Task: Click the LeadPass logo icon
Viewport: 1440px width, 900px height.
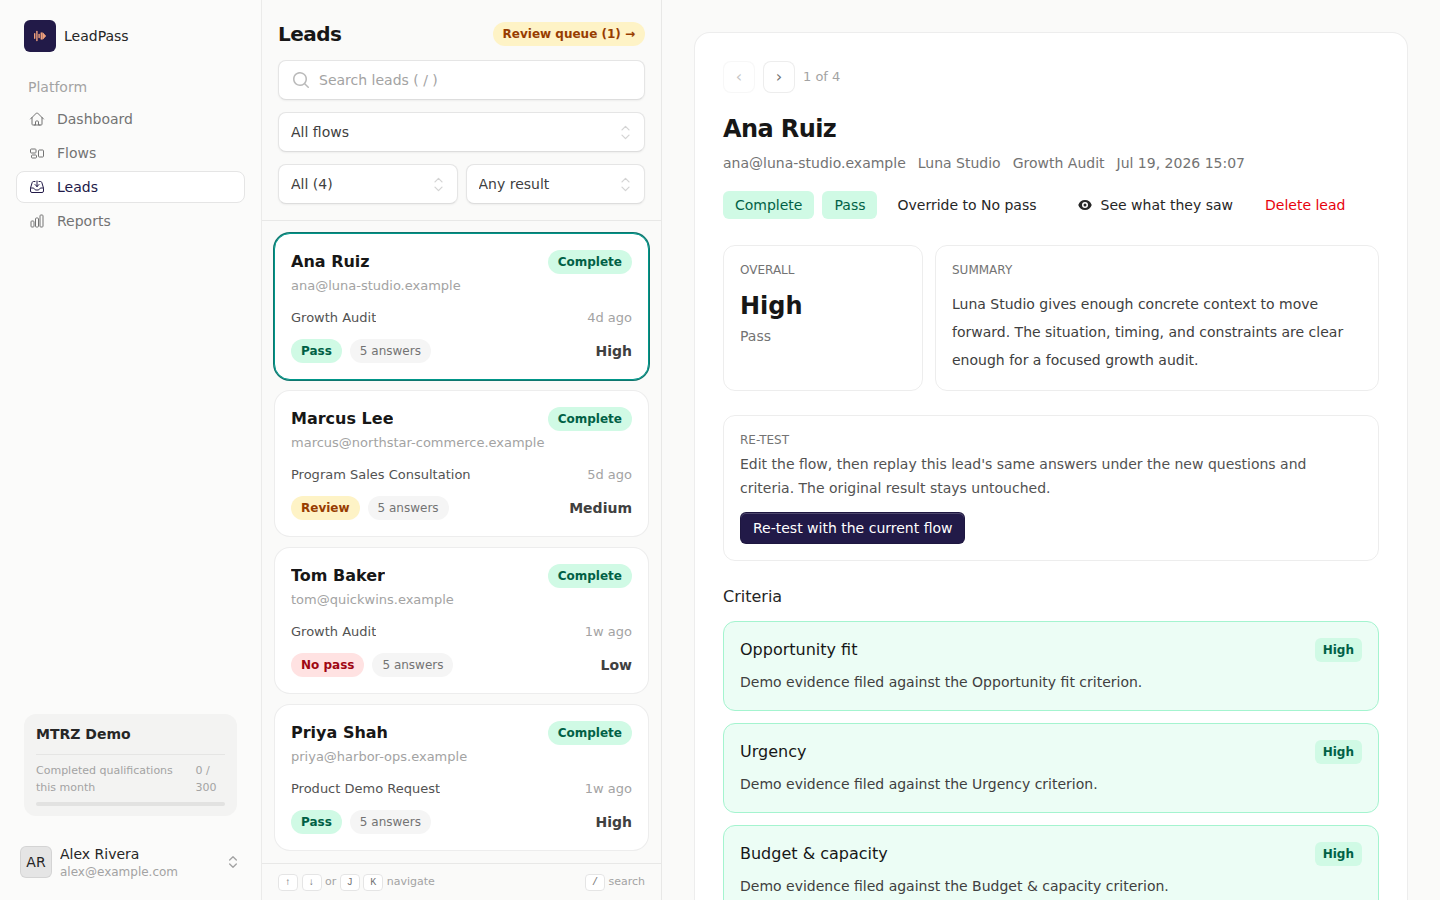Action: click(x=40, y=36)
